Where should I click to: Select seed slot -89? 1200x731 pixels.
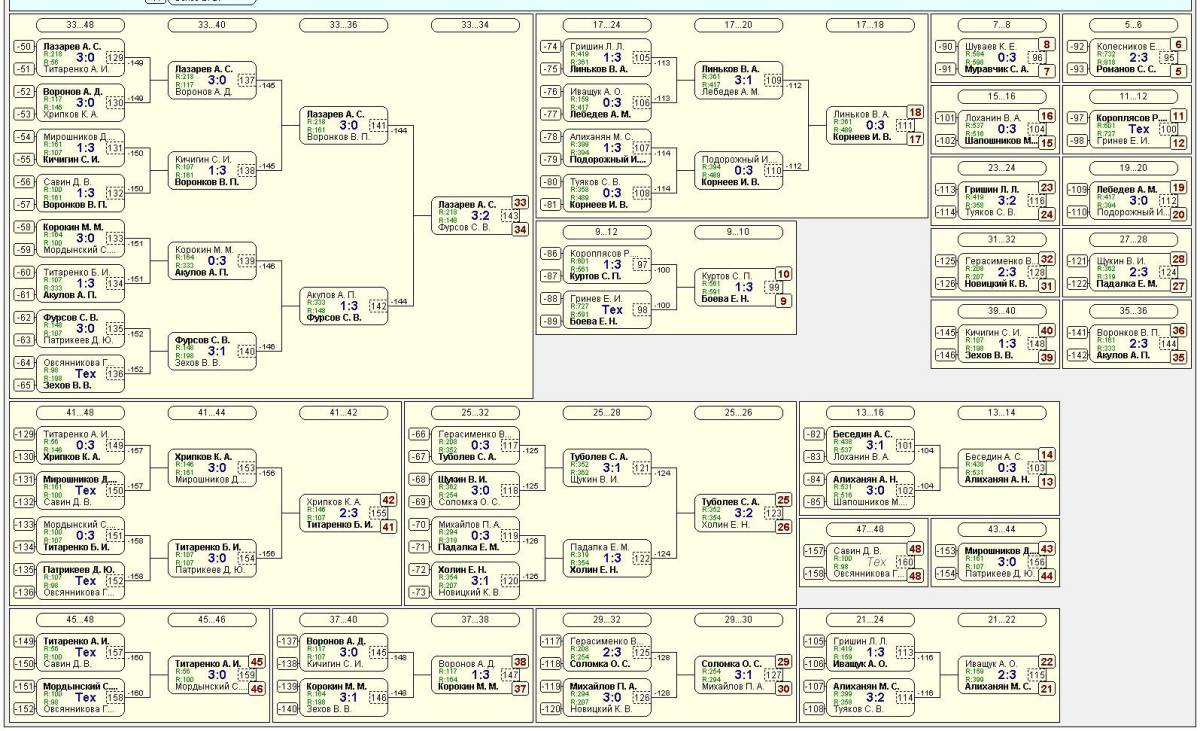coord(551,321)
